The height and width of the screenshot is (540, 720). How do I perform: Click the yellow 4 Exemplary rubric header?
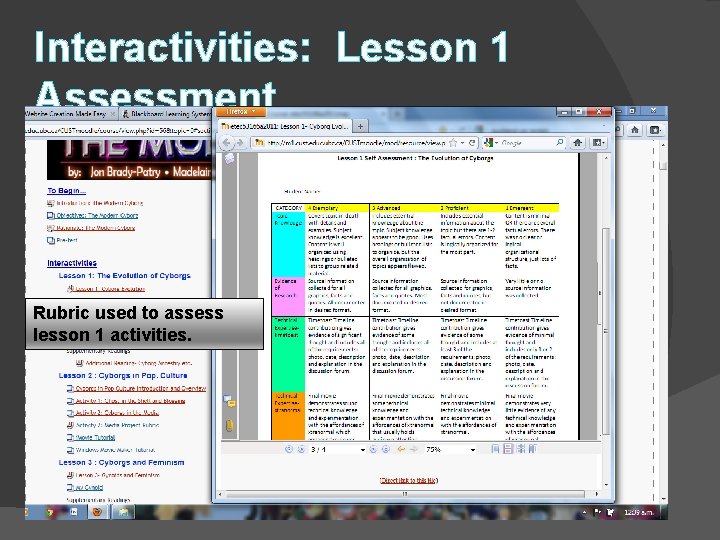pos(337,208)
